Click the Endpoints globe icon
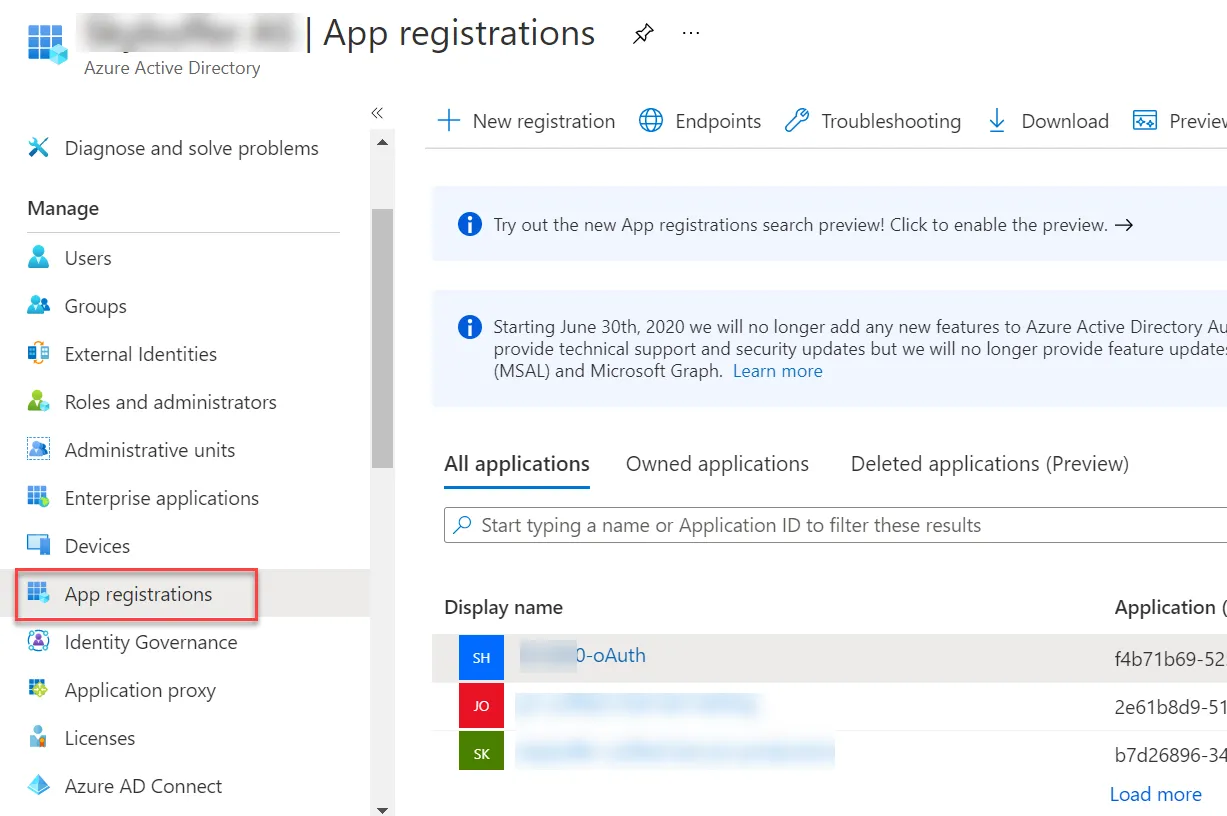 coord(651,121)
